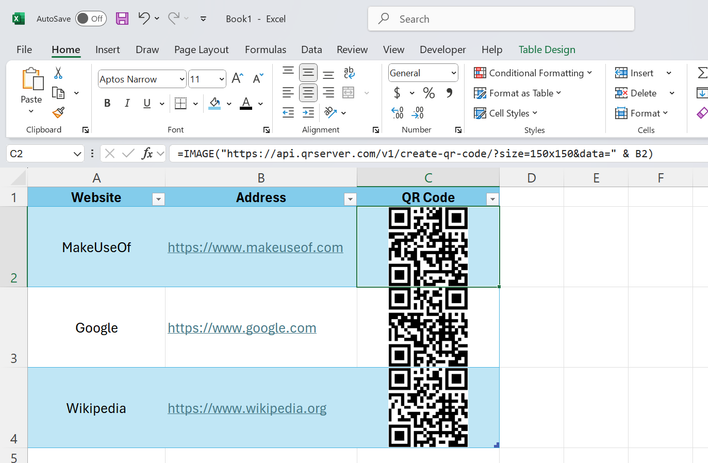Screen dimensions: 708x463
Task: Click the formula bar text
Action: (415, 154)
